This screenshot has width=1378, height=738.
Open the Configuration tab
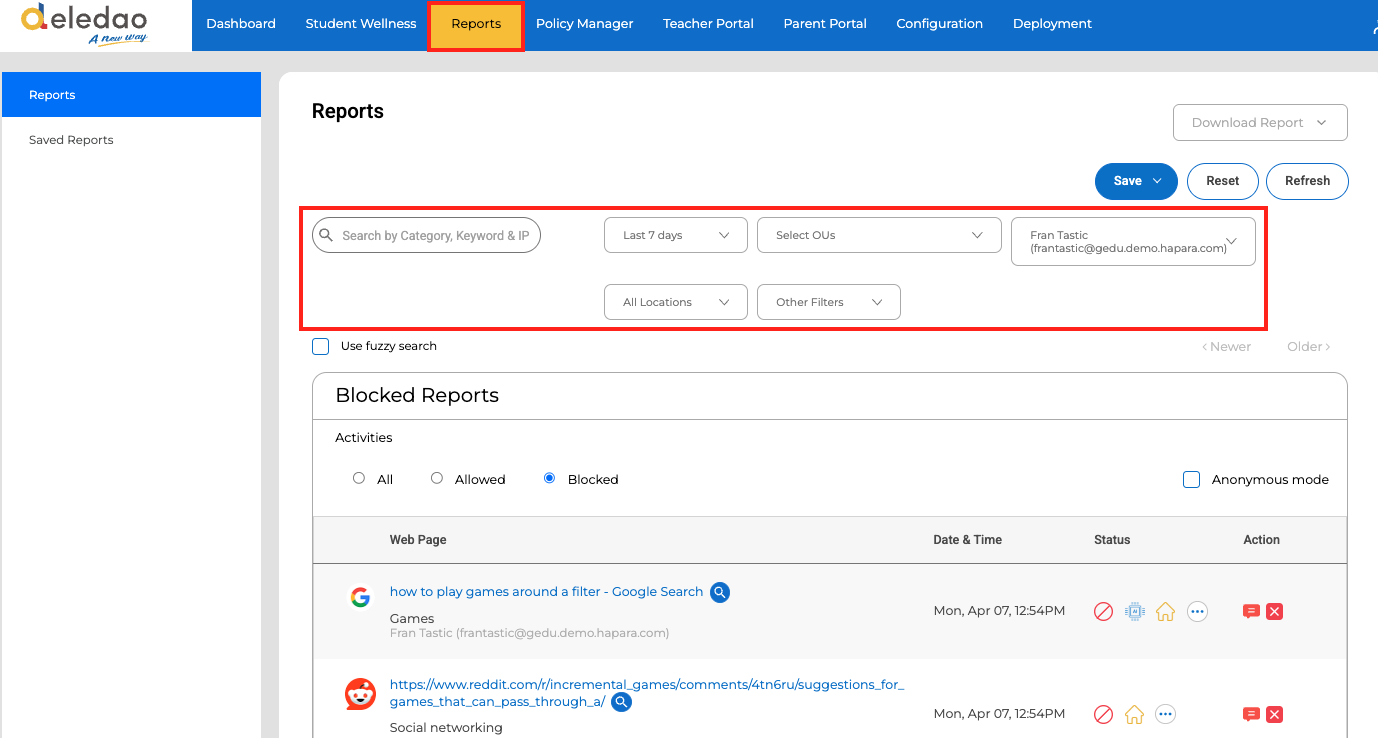(939, 24)
